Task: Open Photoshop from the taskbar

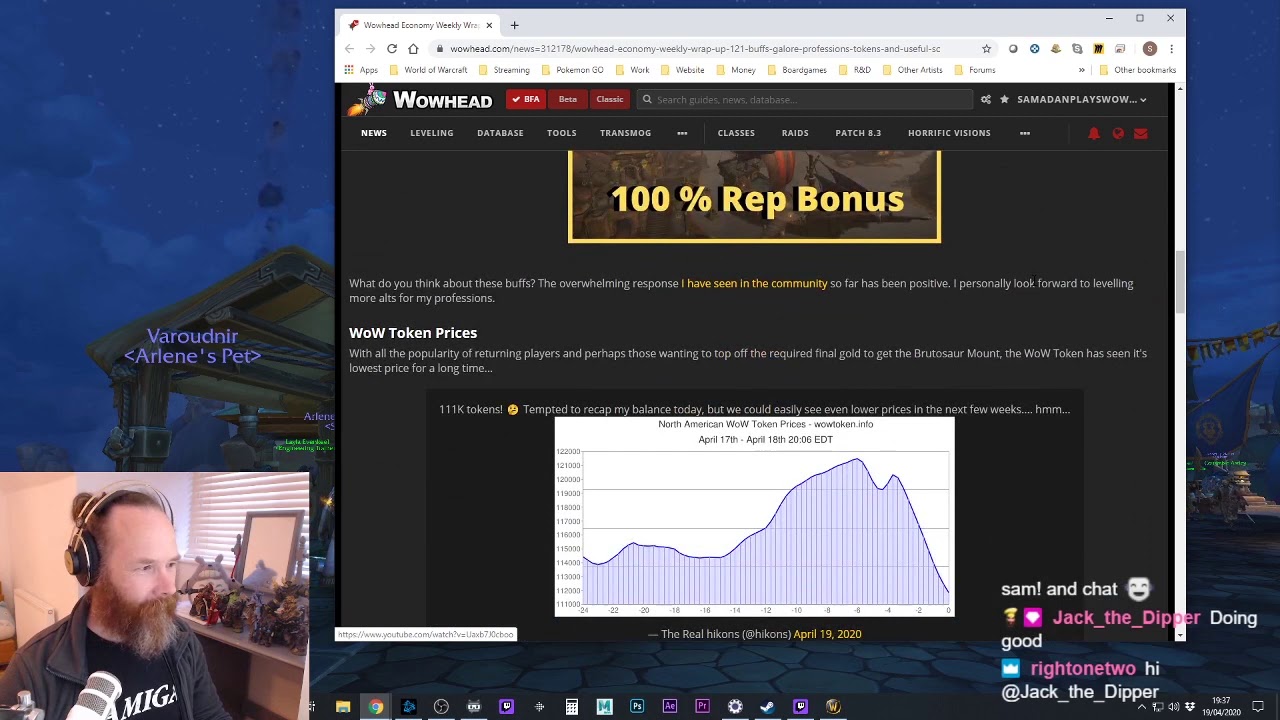Action: coord(637,707)
